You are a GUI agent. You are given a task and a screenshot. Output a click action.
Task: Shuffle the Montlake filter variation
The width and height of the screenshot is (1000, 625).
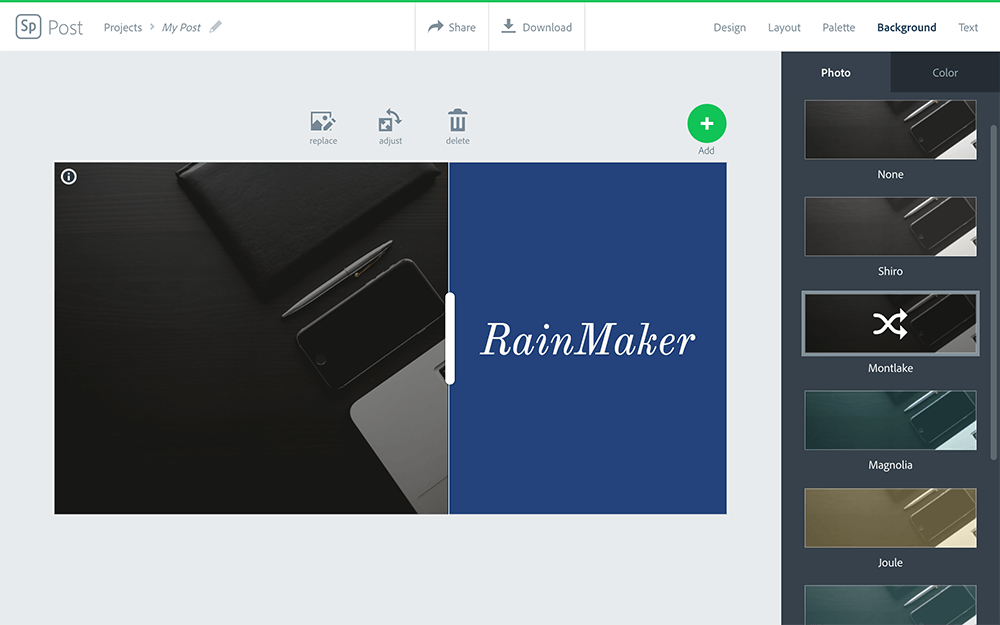coord(890,324)
